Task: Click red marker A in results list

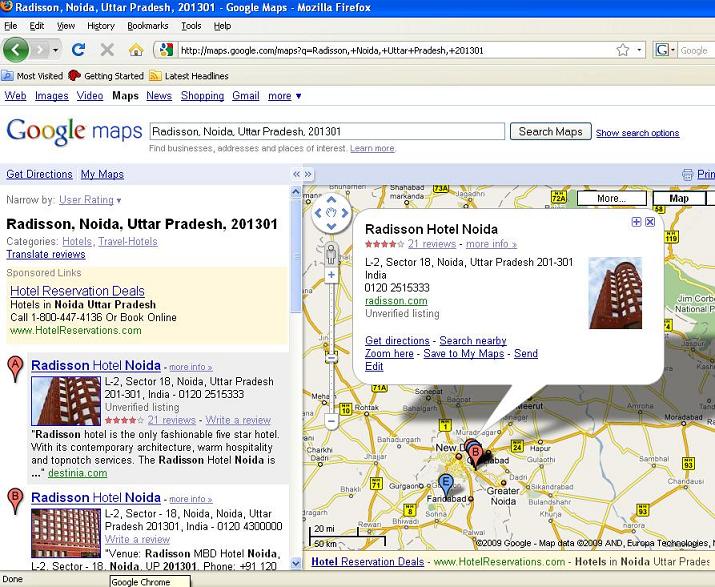Action: (x=16, y=369)
